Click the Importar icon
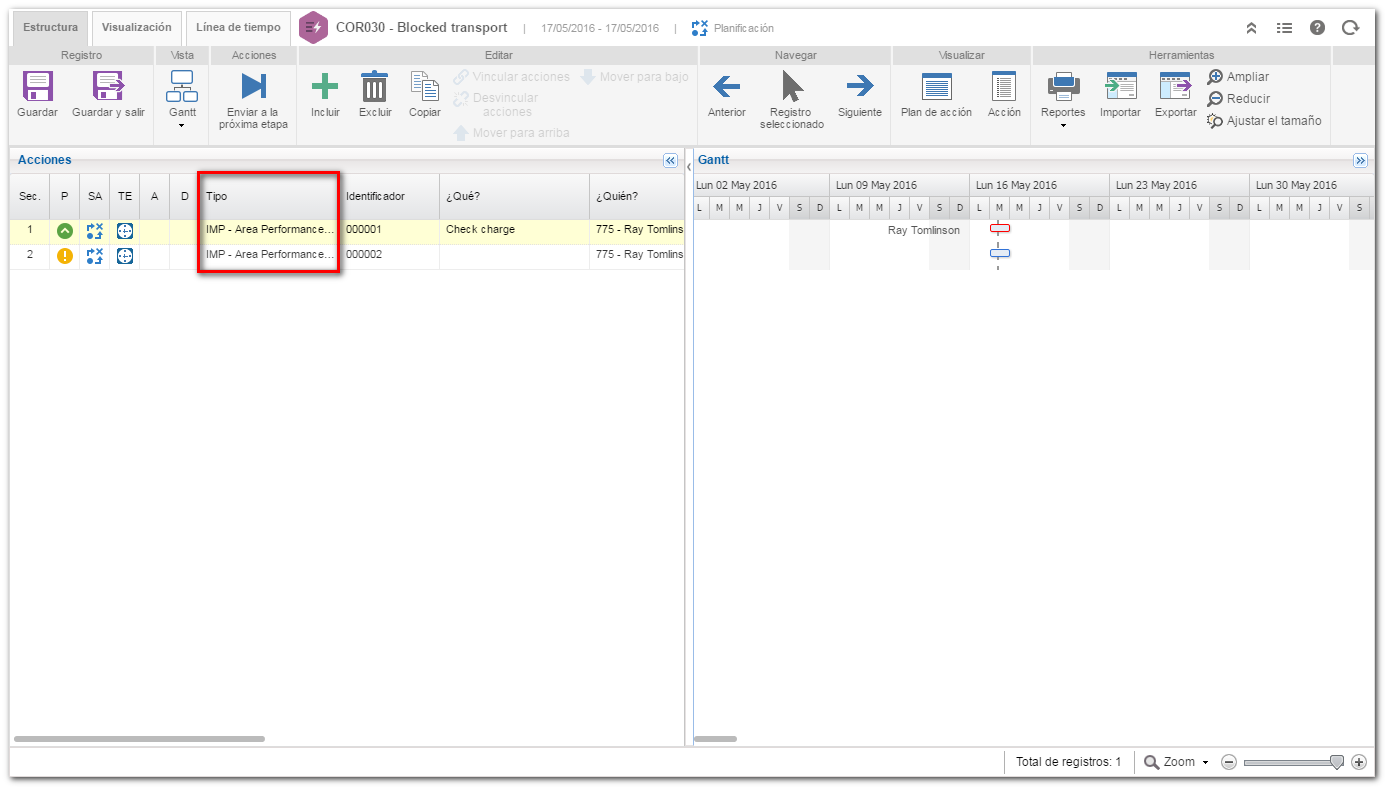This screenshot has height=787, width=1385. pyautogui.click(x=1120, y=86)
